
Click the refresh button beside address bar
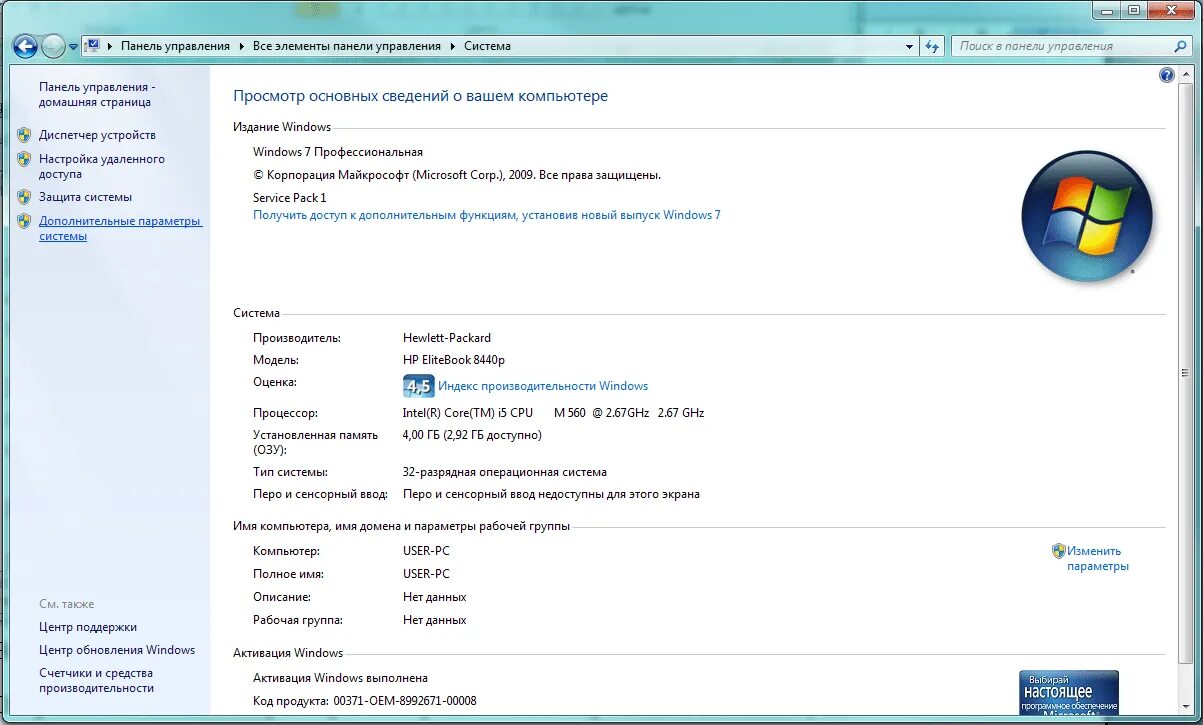pos(932,46)
